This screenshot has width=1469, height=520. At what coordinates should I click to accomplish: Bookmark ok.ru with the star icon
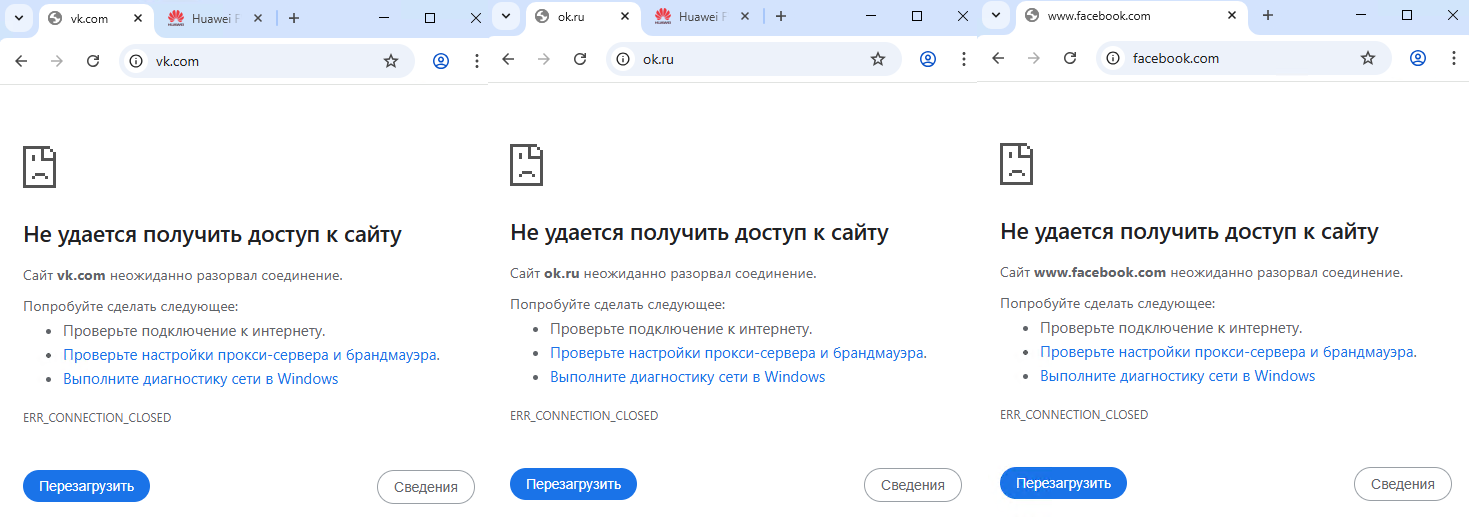pyautogui.click(x=878, y=59)
